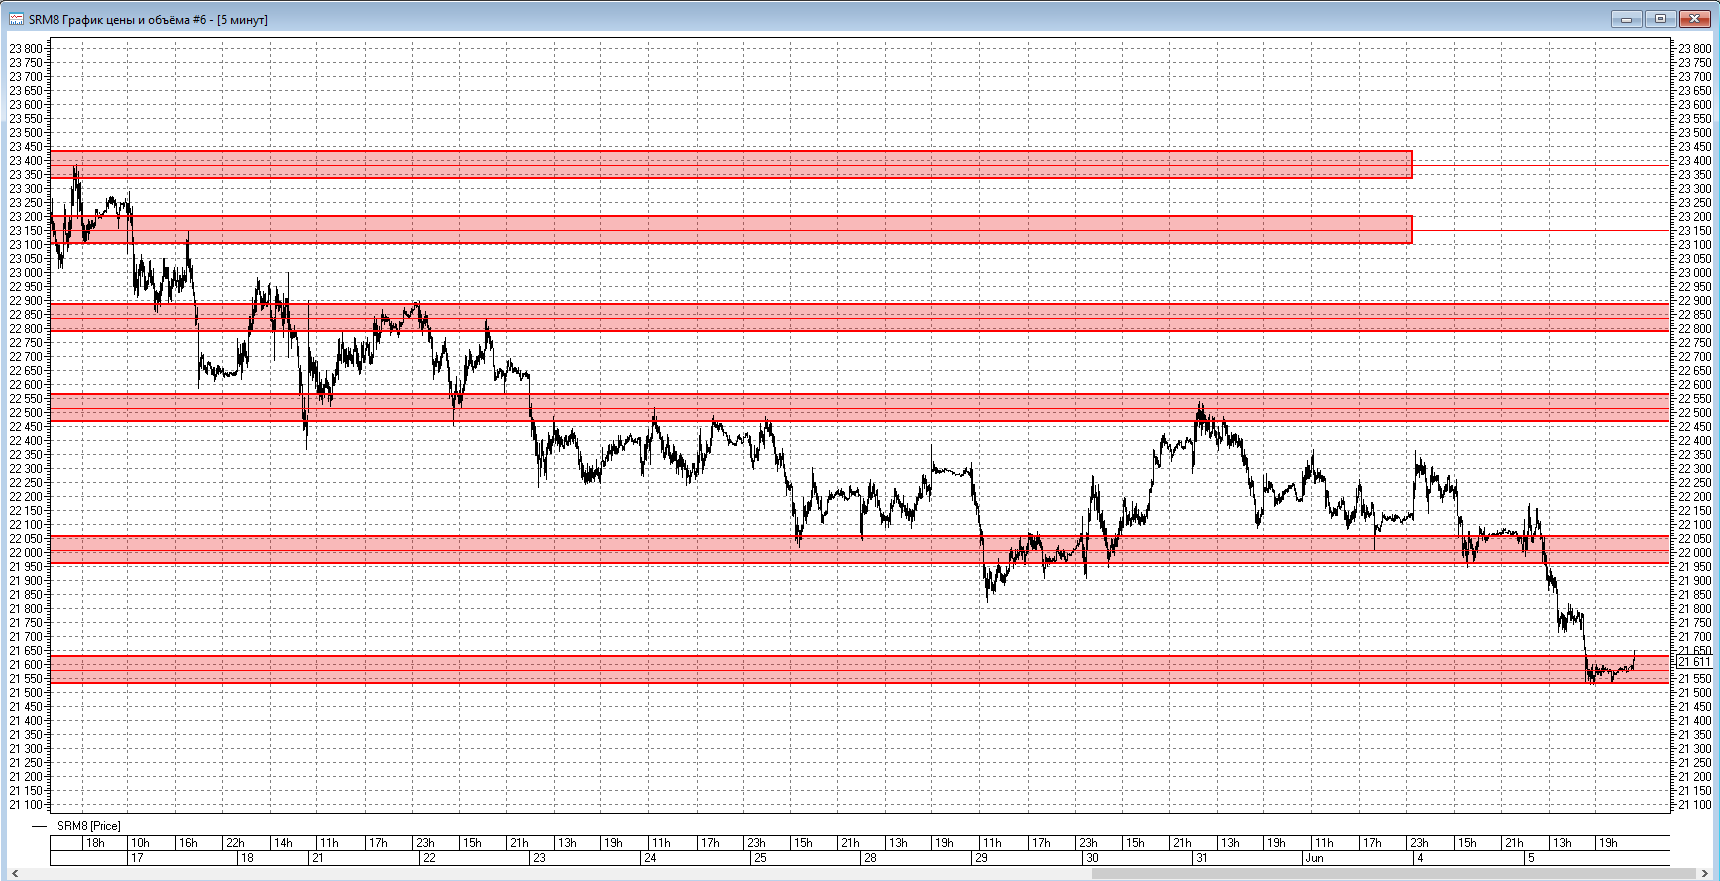The width and height of the screenshot is (1720, 881).
Task: Click the current price label '21 611'
Action: [1694, 662]
